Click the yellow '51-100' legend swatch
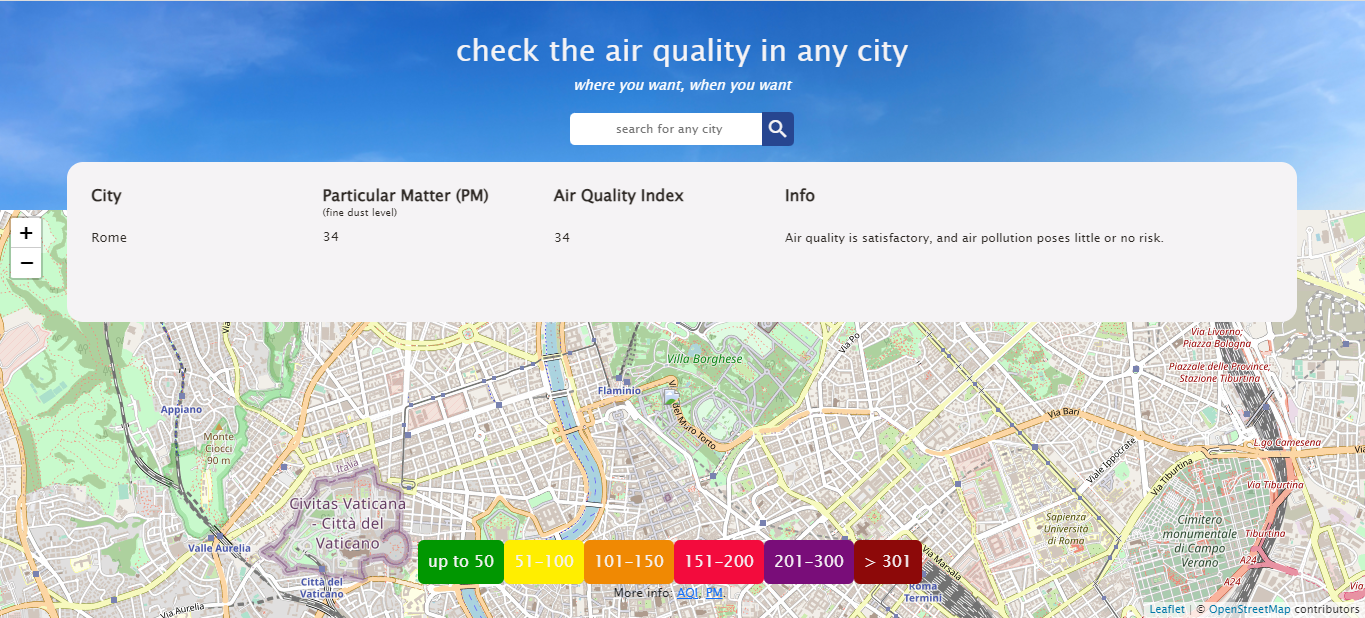 [544, 561]
